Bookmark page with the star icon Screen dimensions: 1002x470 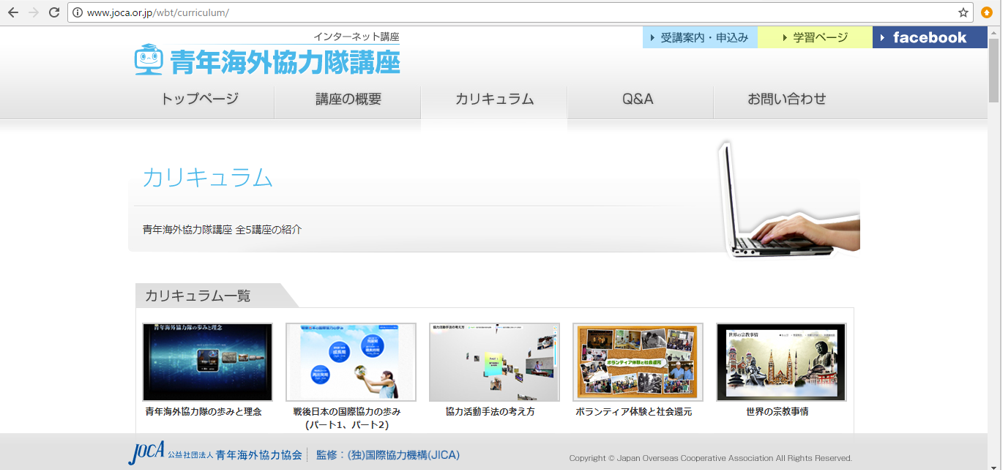click(x=963, y=12)
